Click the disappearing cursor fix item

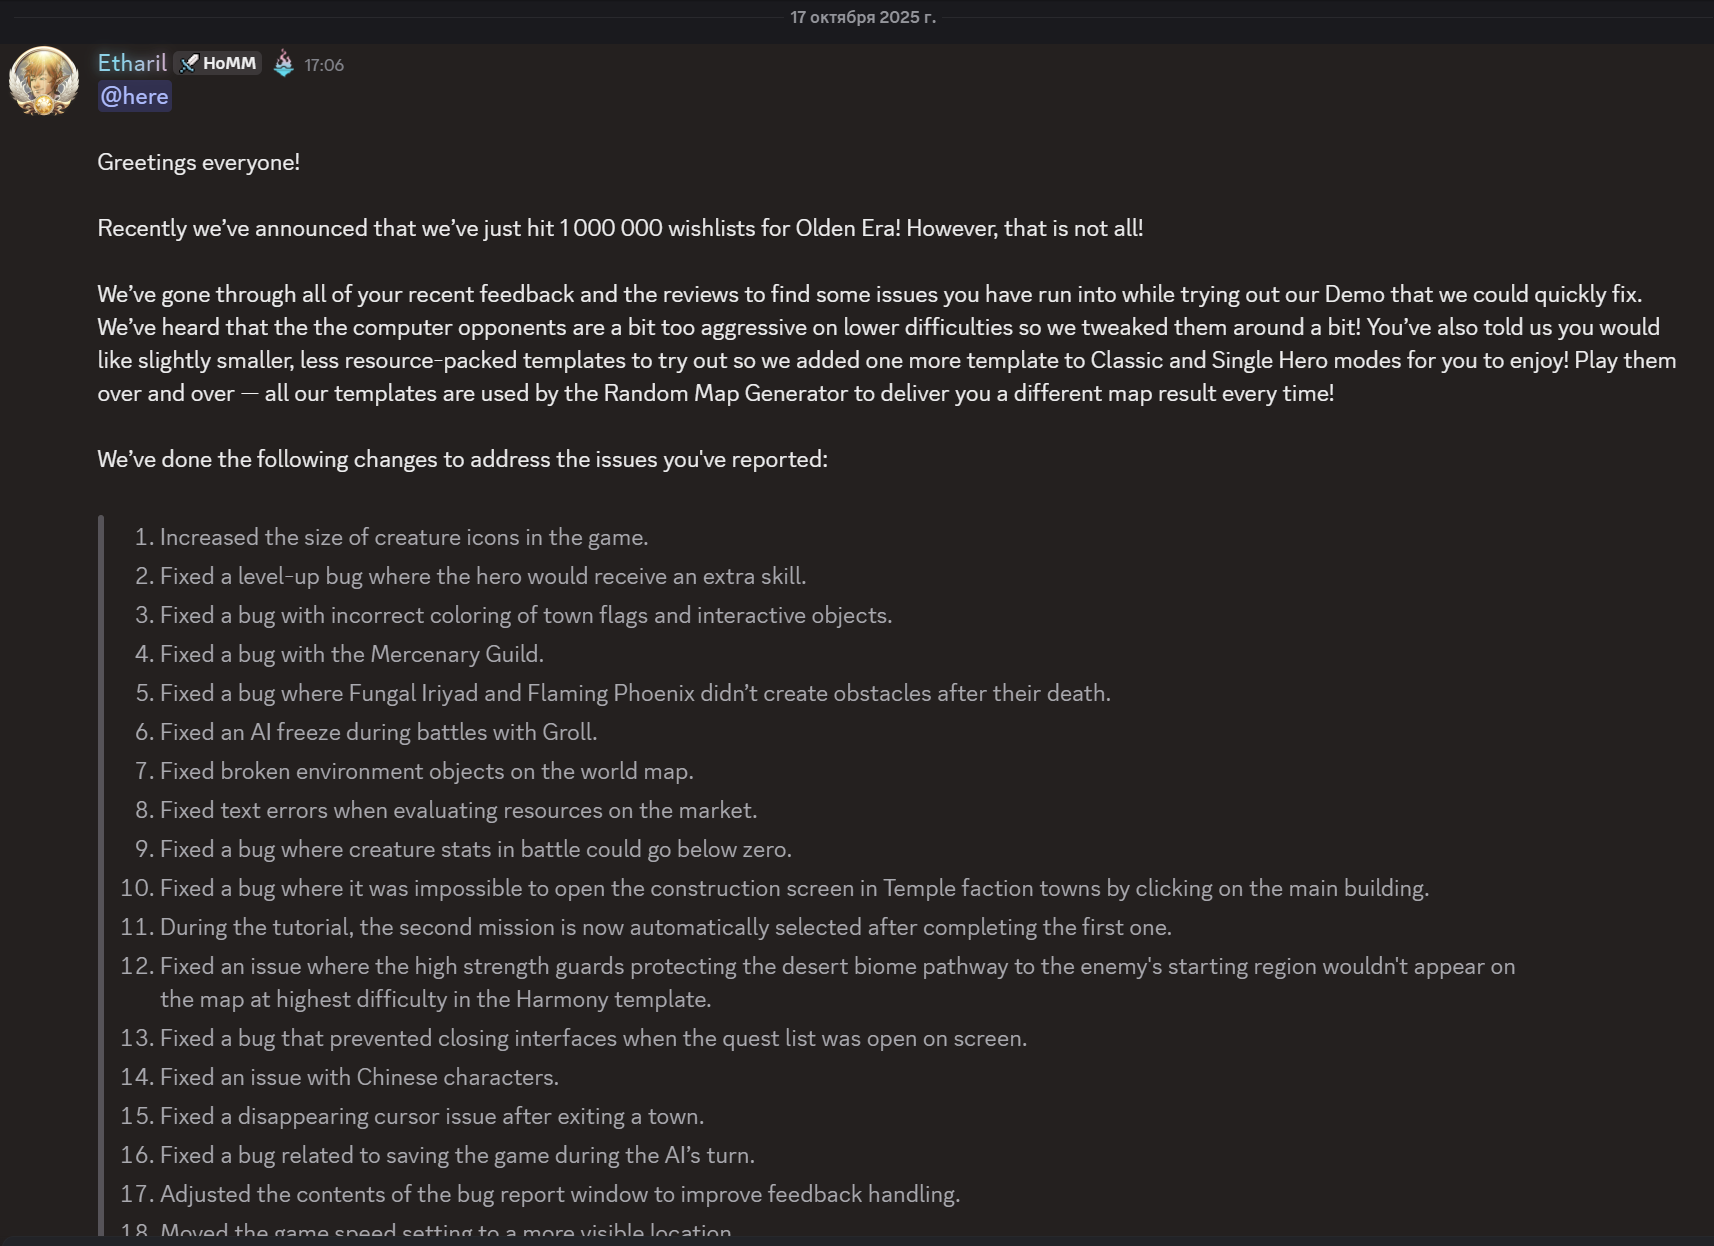click(x=431, y=1116)
